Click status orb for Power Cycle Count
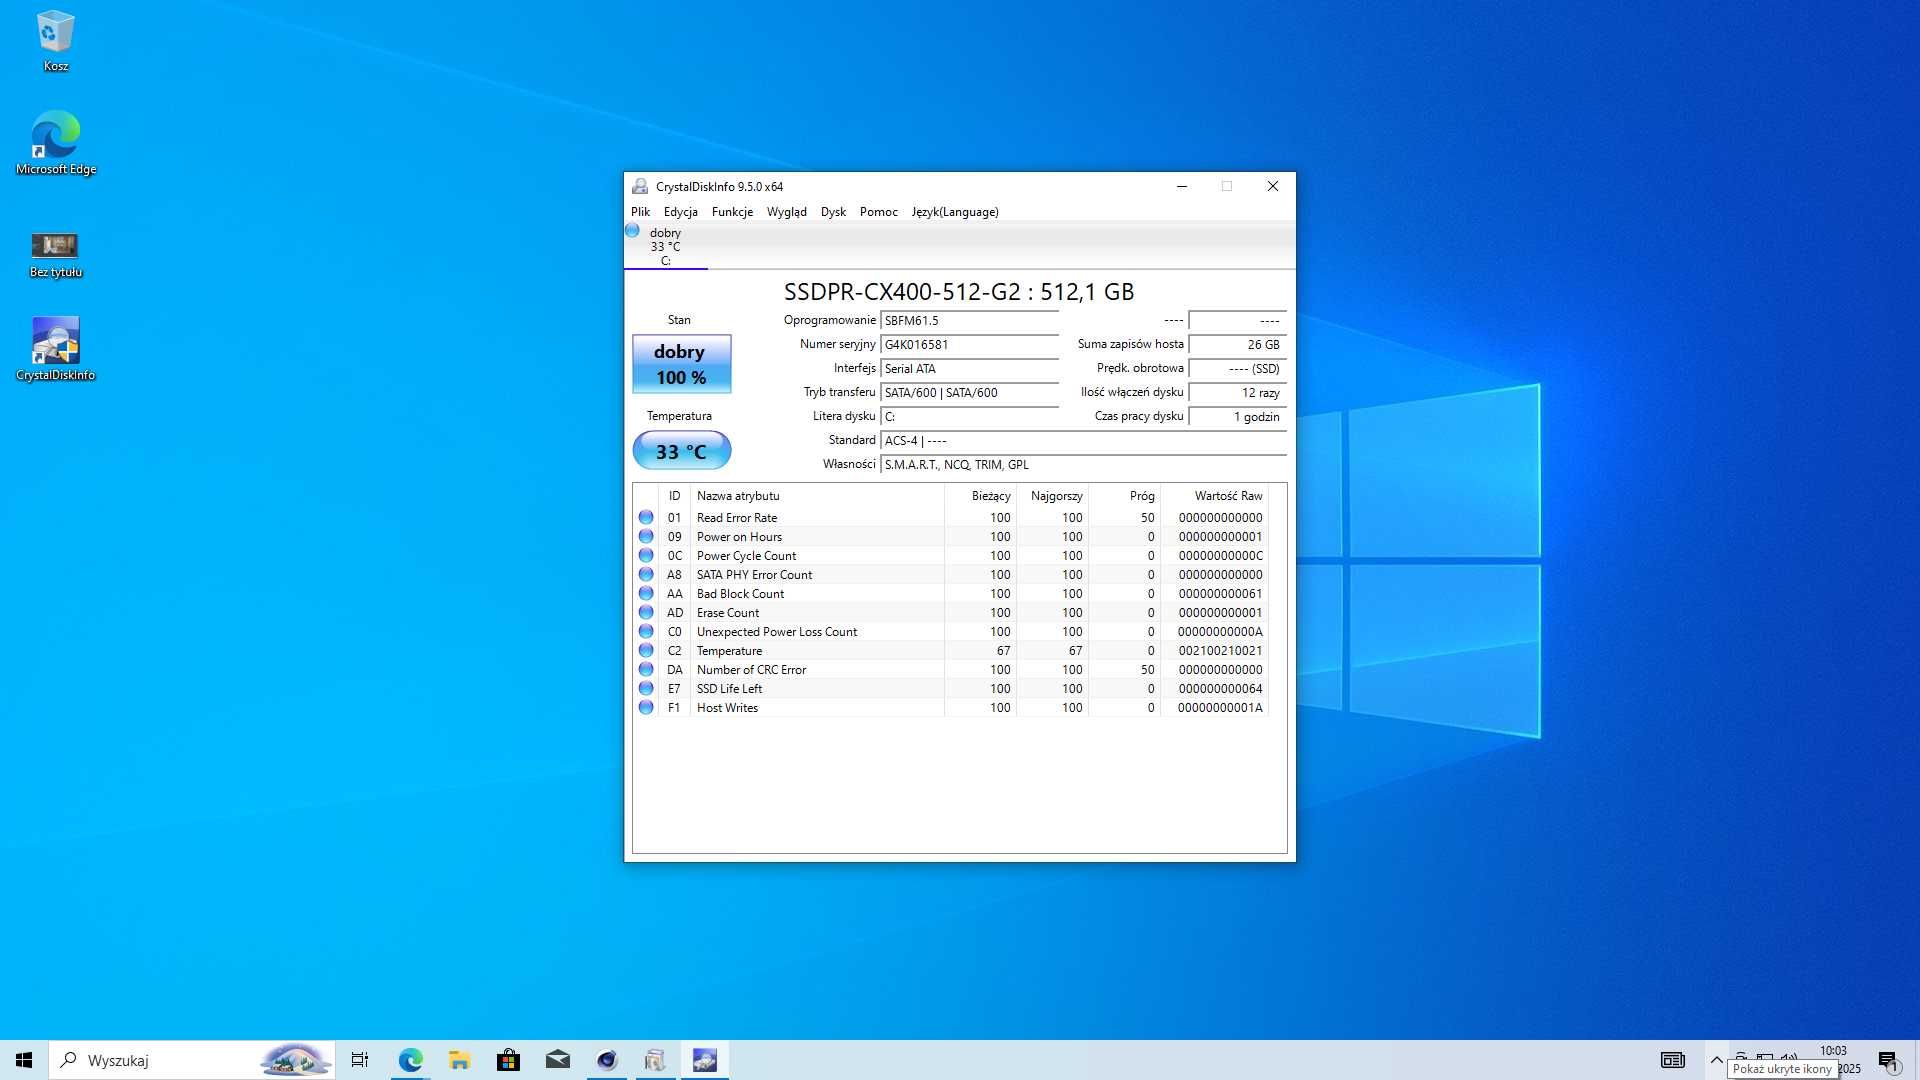1920x1080 pixels. coord(646,555)
